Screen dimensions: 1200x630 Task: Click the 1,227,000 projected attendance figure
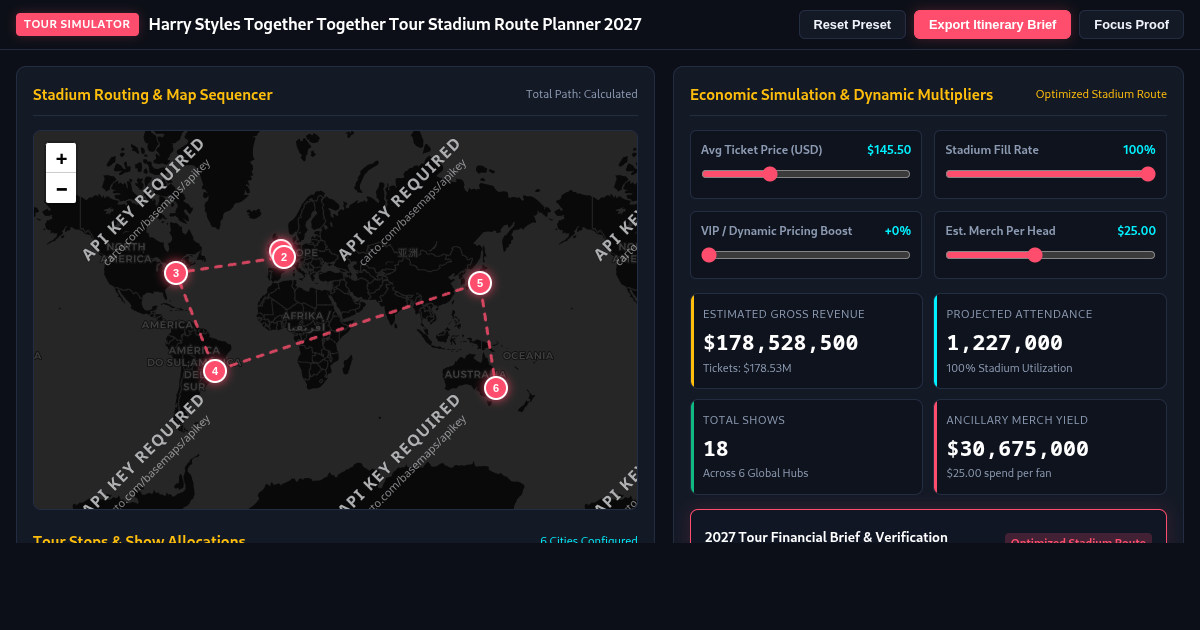click(x=1005, y=343)
